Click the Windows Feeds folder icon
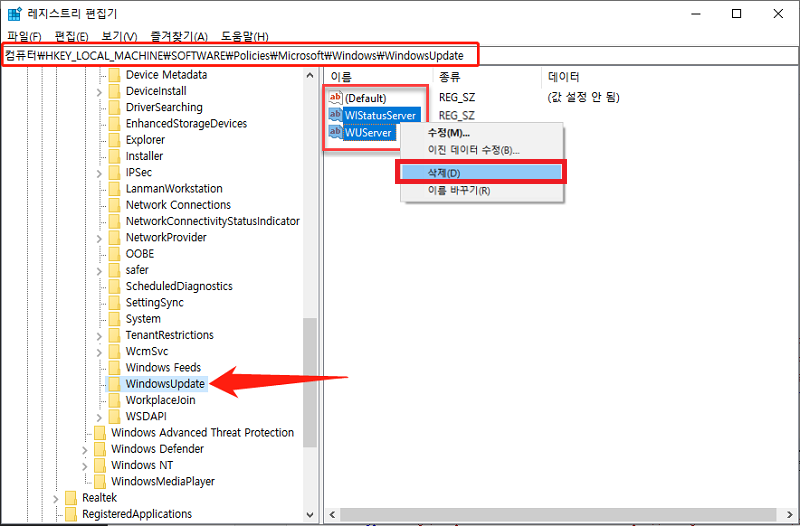The image size is (800, 526). 114,368
